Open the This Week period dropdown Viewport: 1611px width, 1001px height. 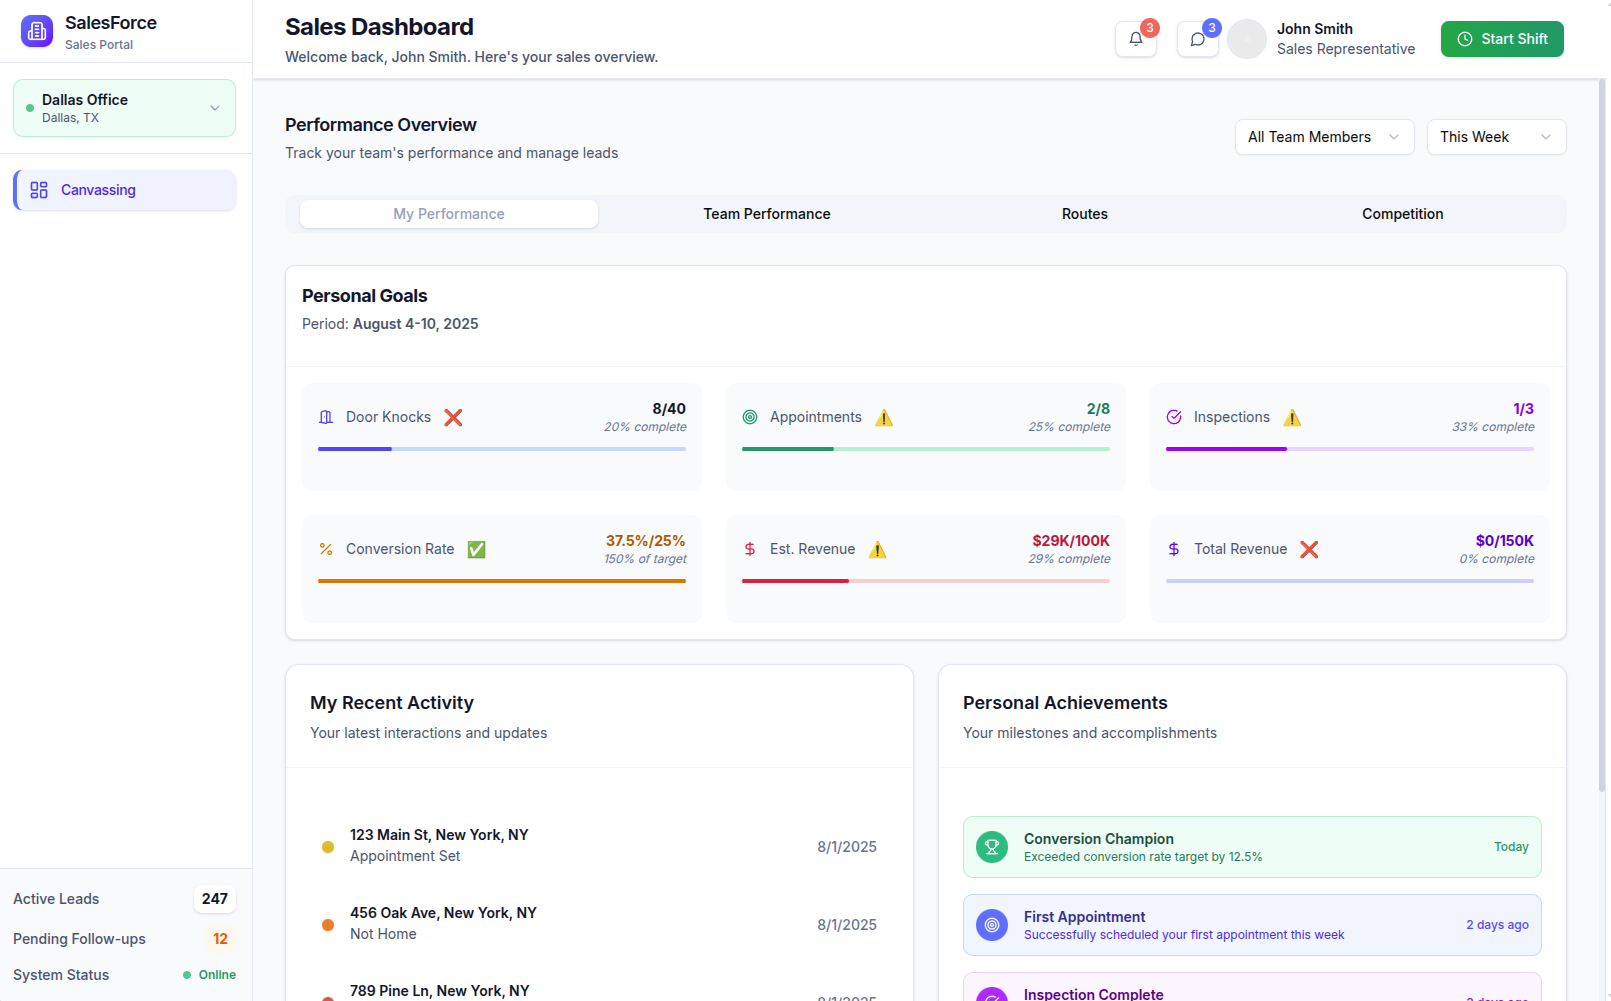coord(1495,137)
